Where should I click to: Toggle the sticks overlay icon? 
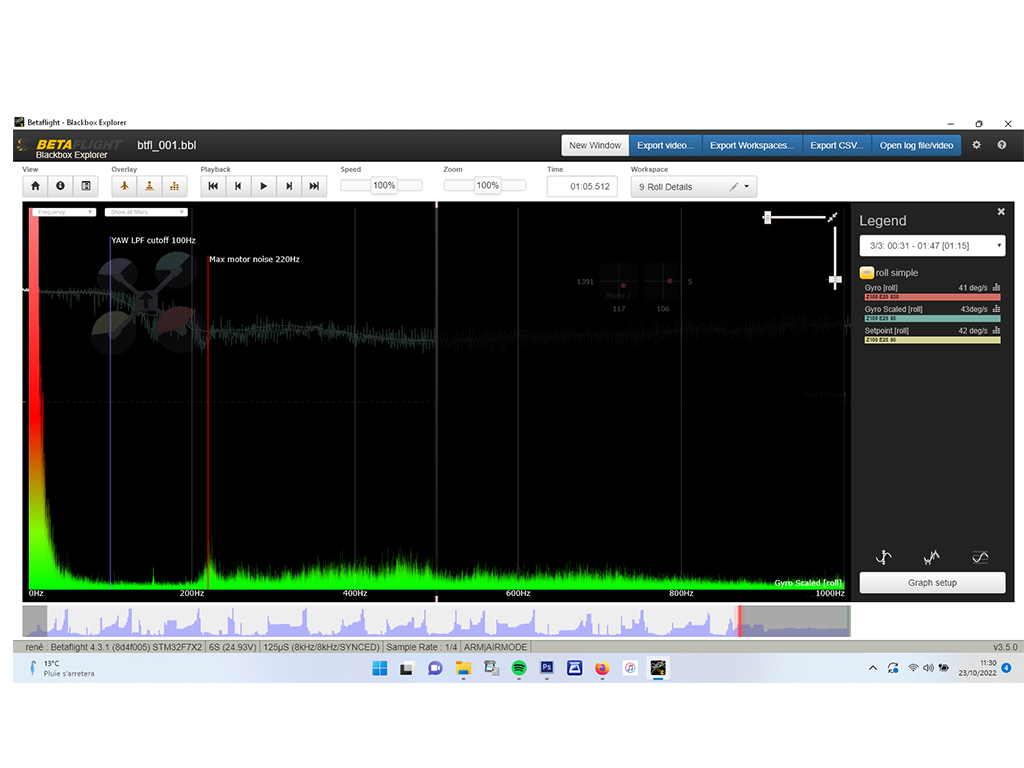pos(149,186)
